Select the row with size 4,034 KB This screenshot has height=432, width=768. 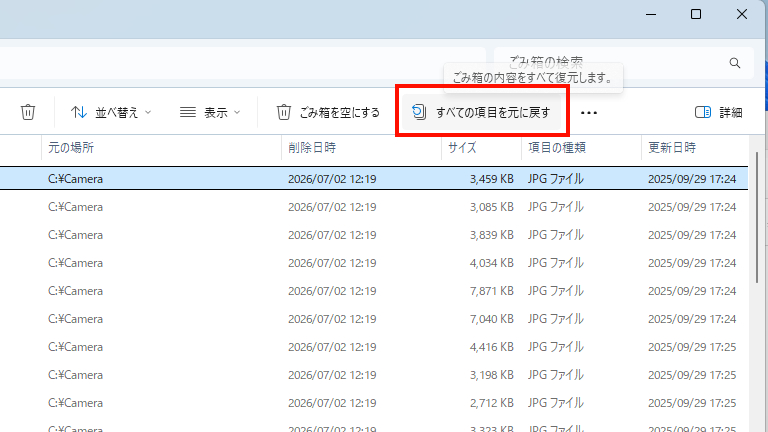point(374,263)
